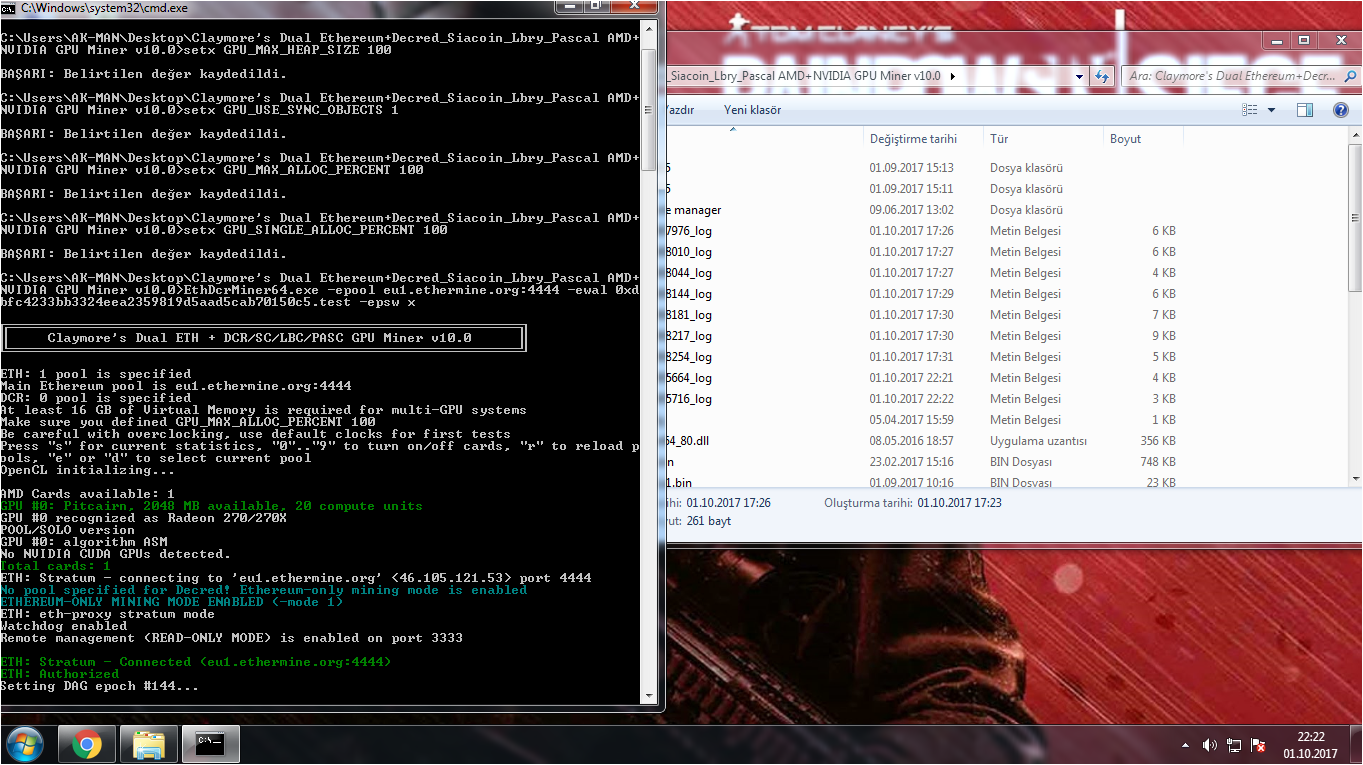Viewport: 1363px width, 765px height.
Task: Launch Google Chrome from the taskbar
Action: point(87,745)
